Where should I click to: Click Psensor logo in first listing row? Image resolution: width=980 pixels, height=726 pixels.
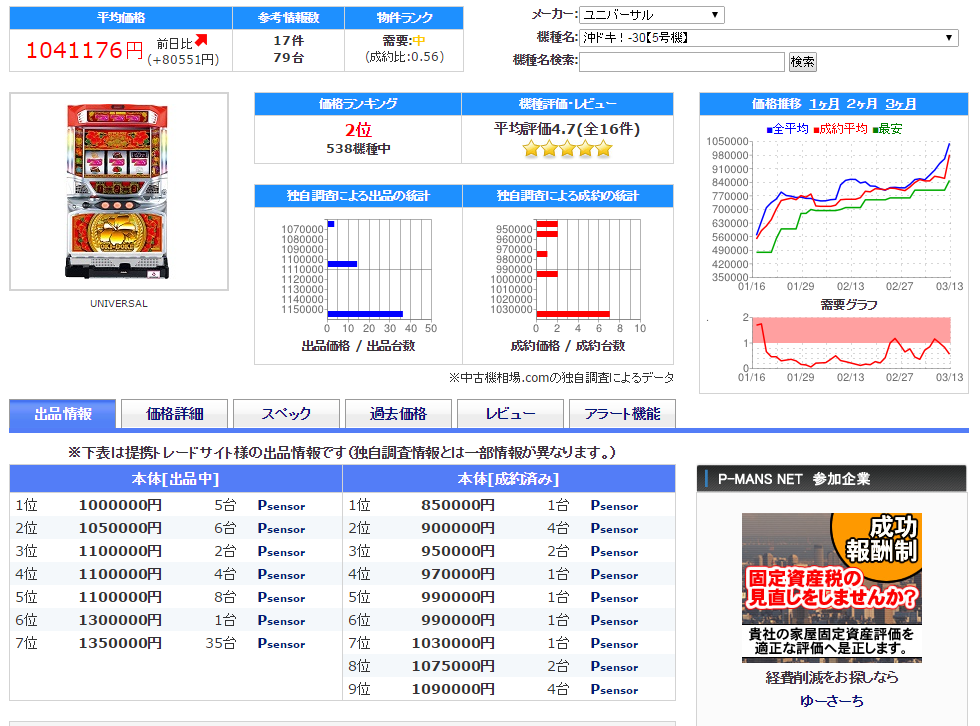point(281,505)
